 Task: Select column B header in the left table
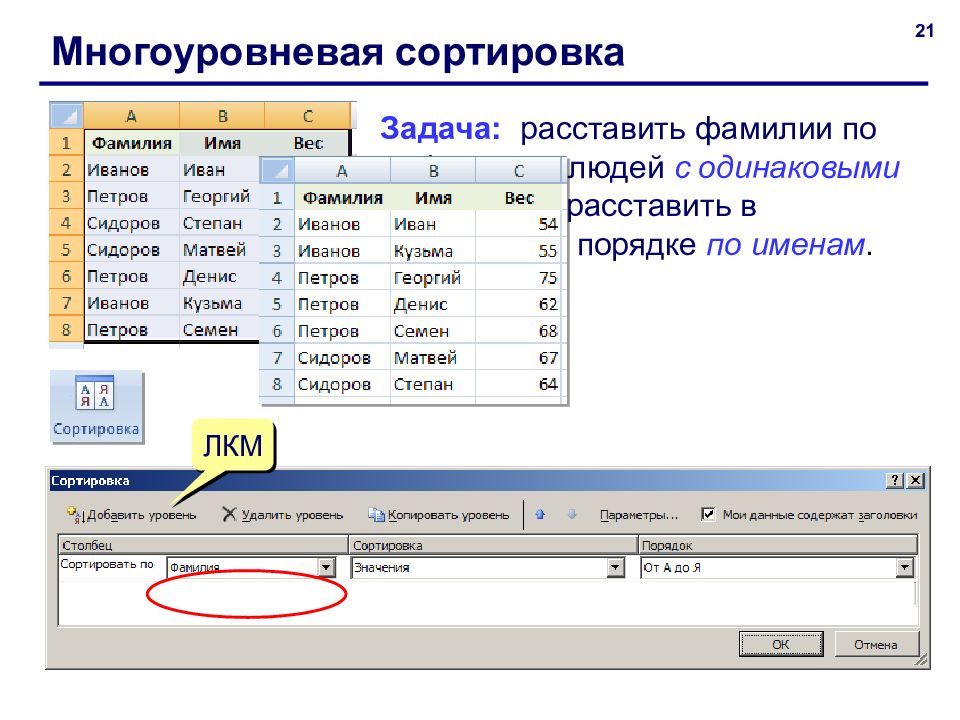coord(222,115)
